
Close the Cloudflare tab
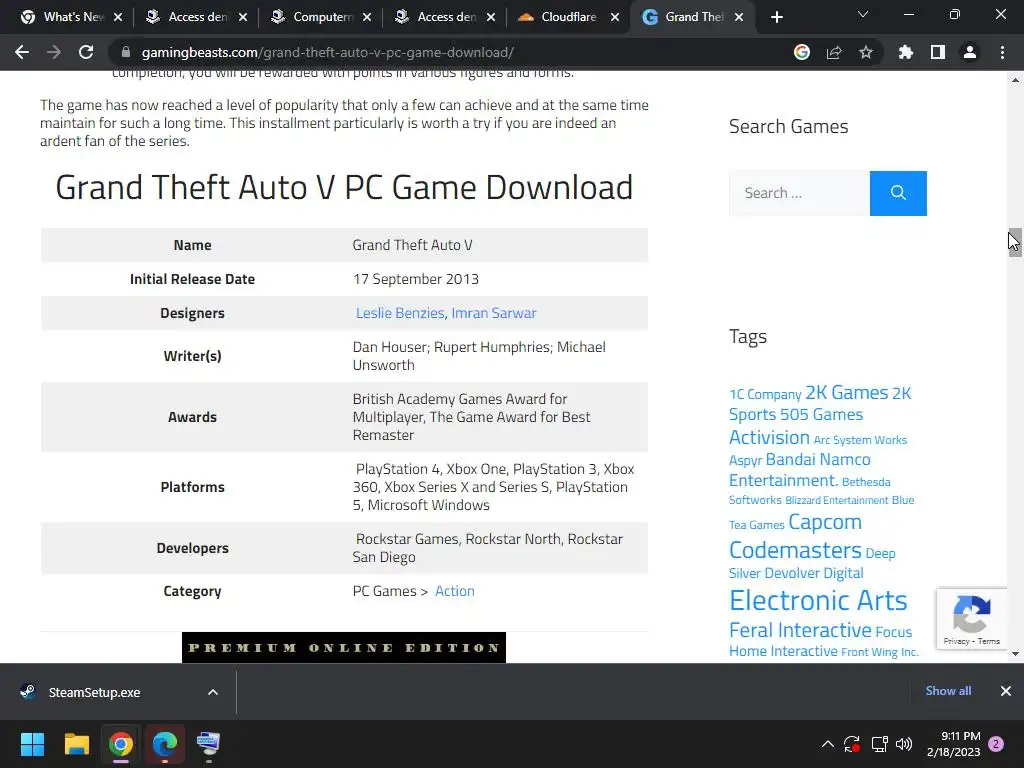point(615,17)
